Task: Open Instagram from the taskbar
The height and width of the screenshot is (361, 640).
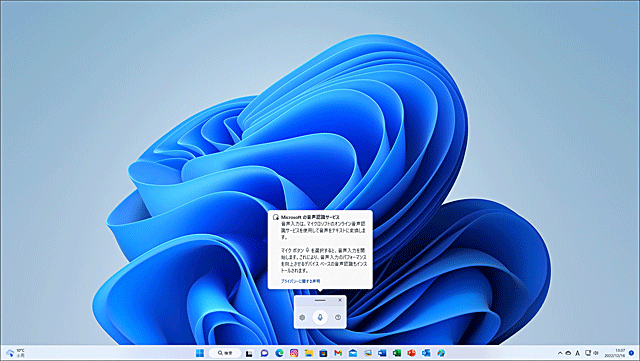Action: 294,353
